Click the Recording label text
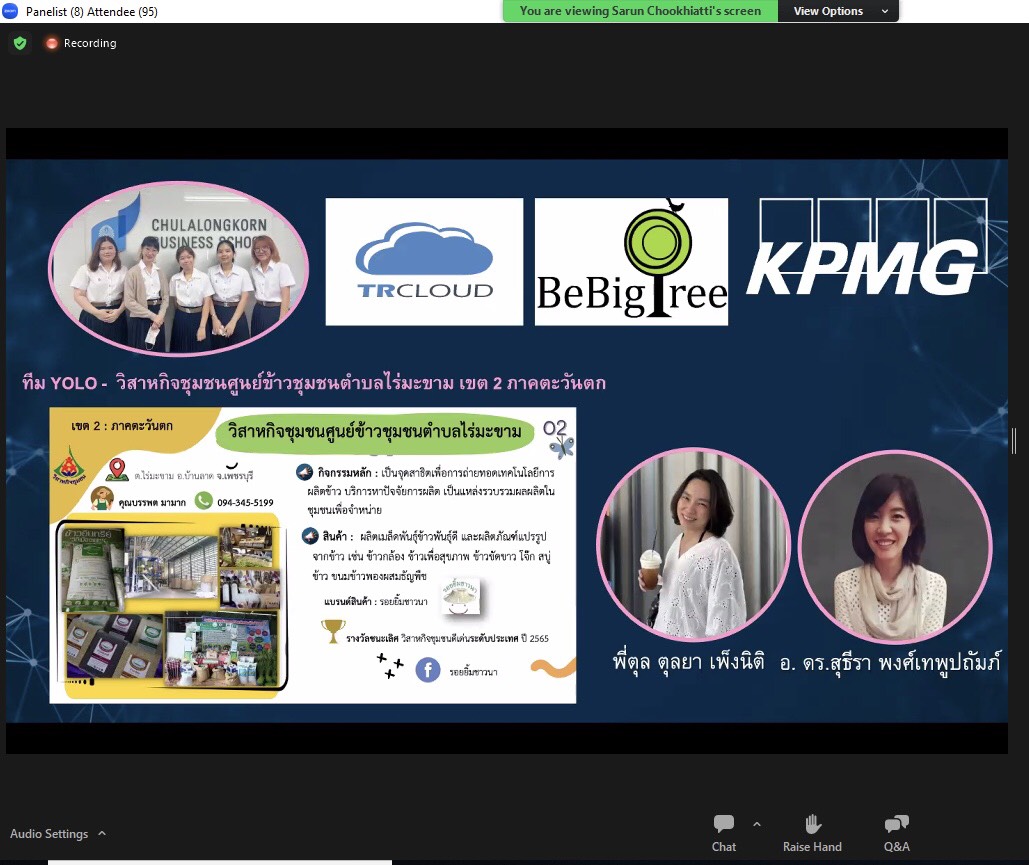The height and width of the screenshot is (865, 1029). coord(90,43)
